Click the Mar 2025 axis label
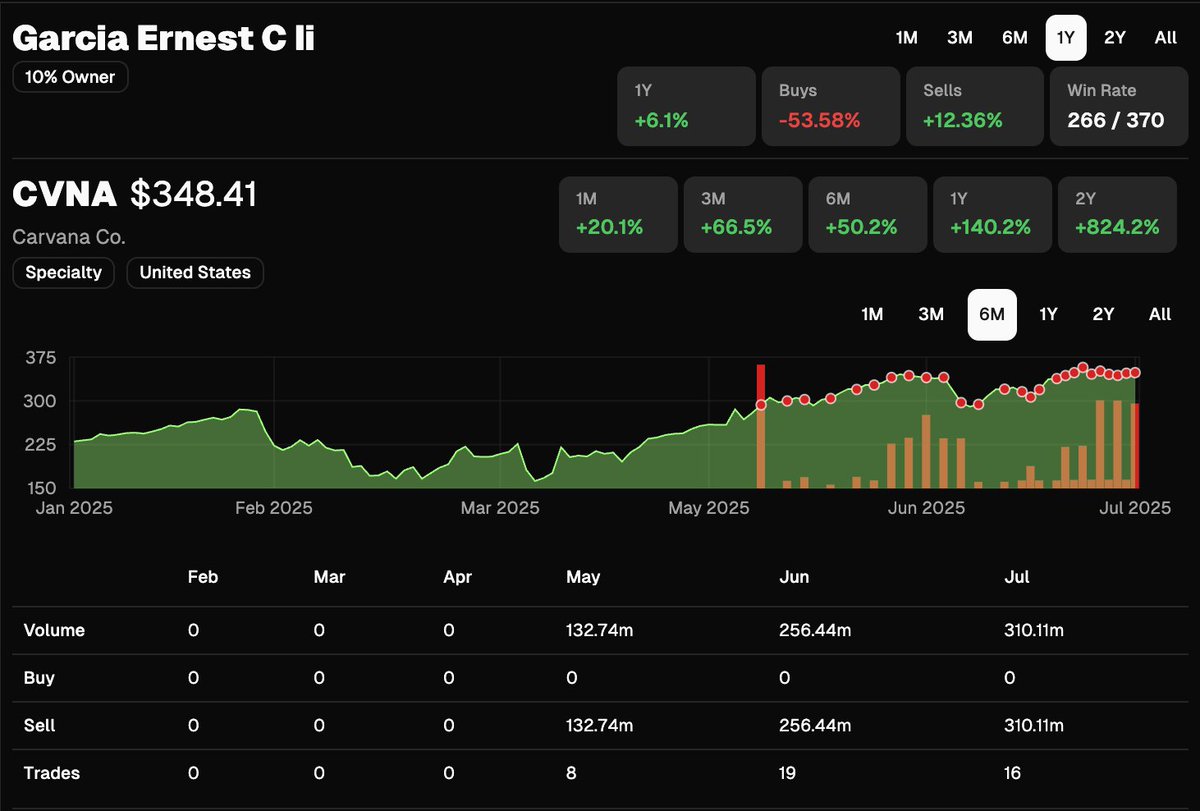 (x=499, y=508)
